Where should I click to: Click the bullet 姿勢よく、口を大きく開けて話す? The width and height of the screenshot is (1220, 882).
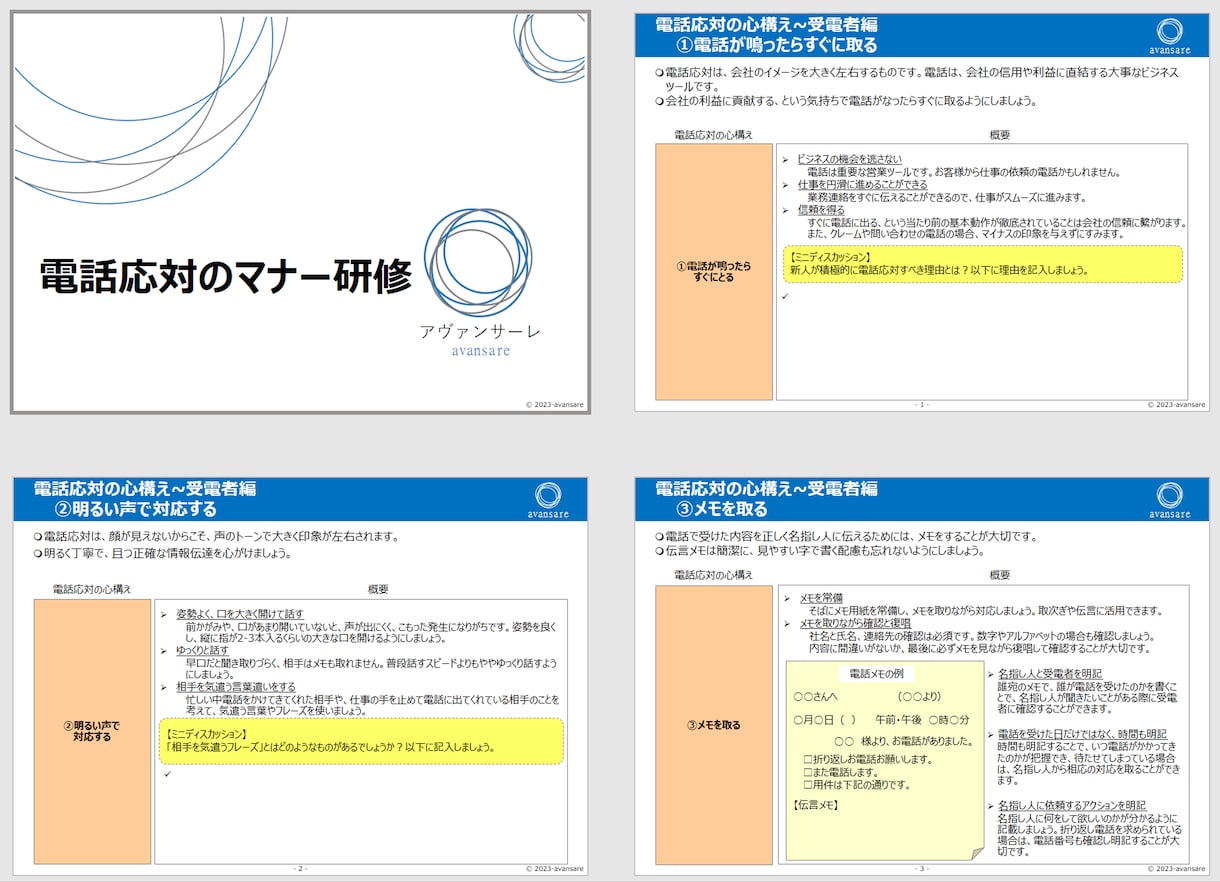pos(239,614)
